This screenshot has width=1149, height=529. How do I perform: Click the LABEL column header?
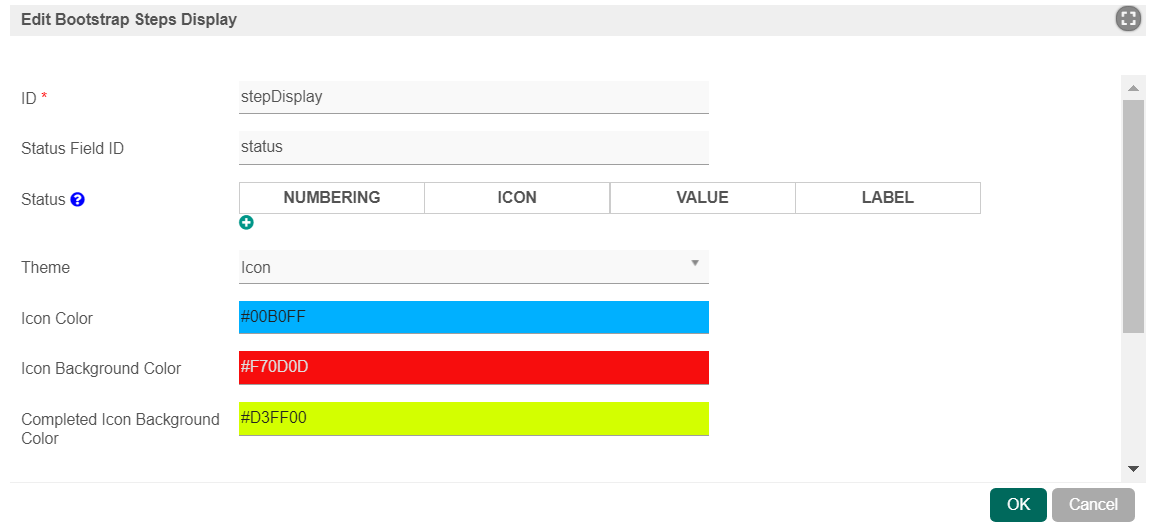[x=888, y=198]
